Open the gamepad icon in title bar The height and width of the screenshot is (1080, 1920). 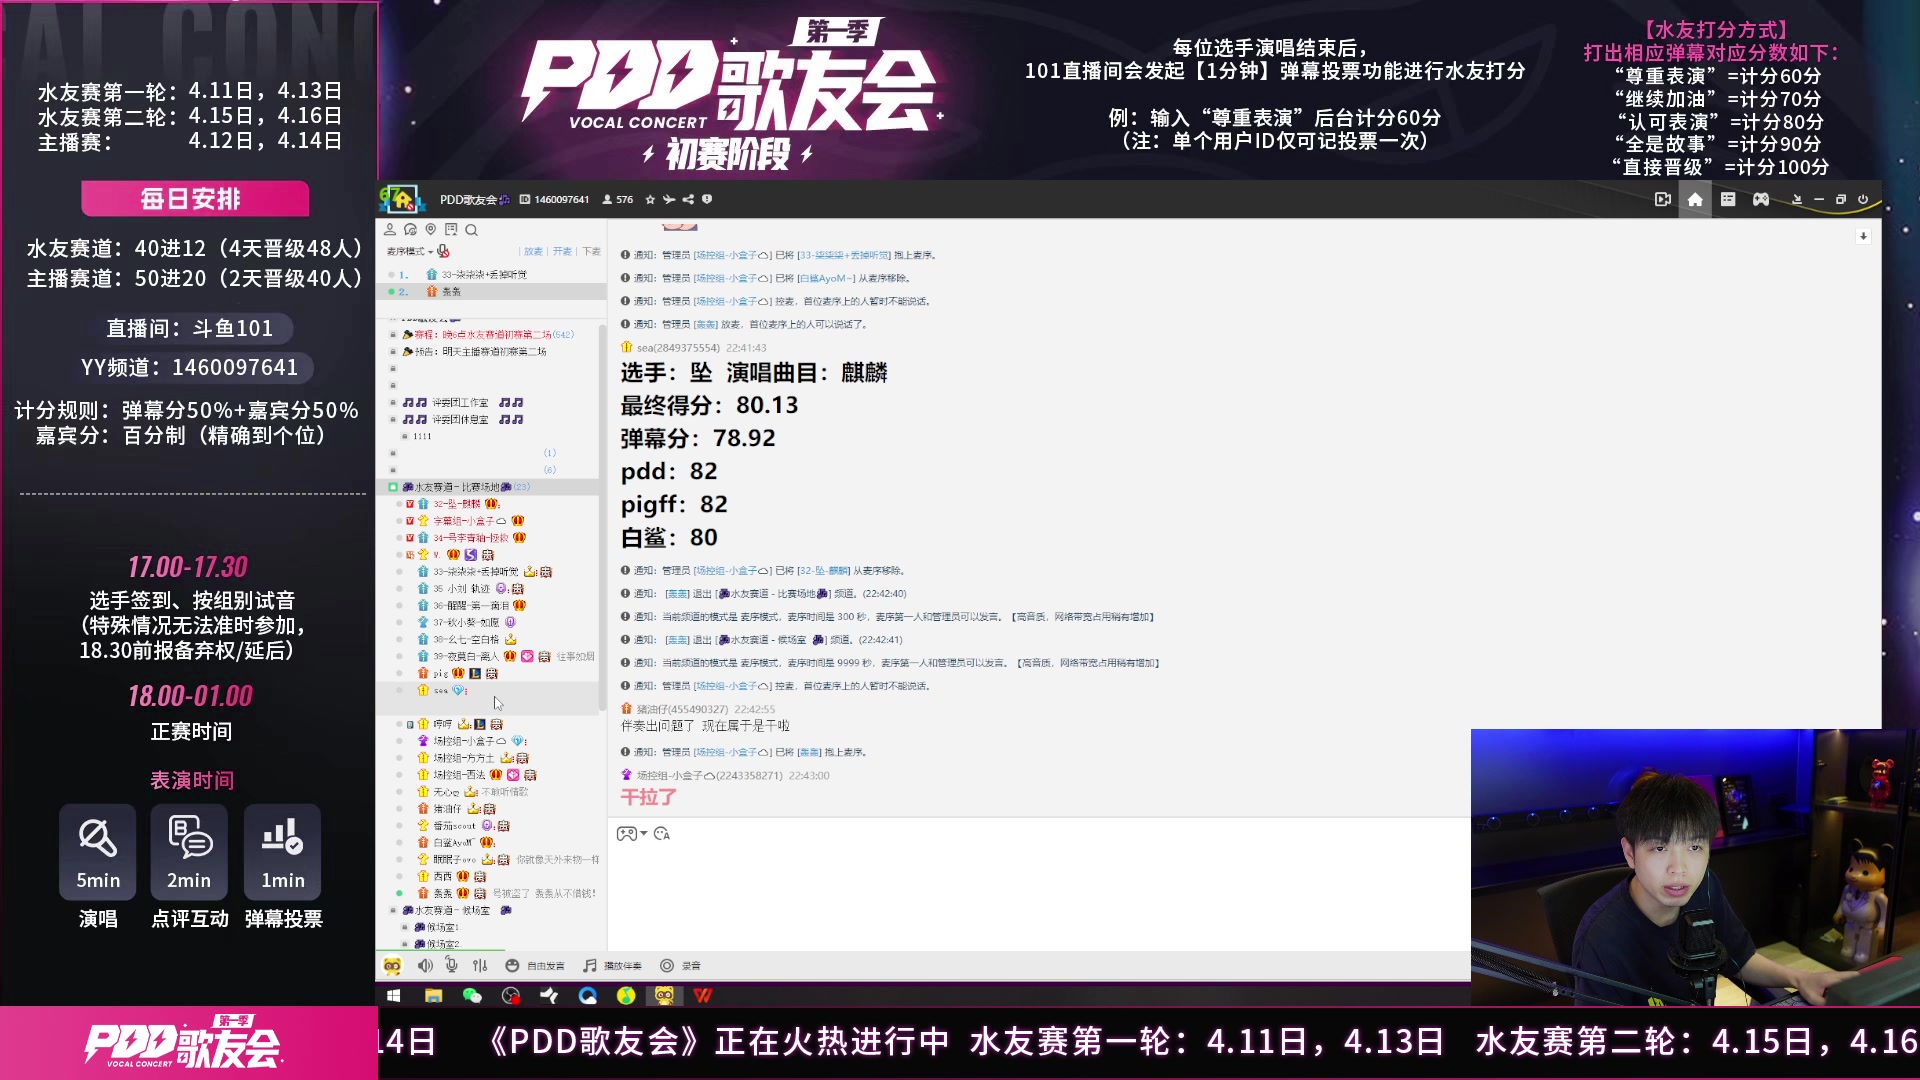tap(1761, 200)
